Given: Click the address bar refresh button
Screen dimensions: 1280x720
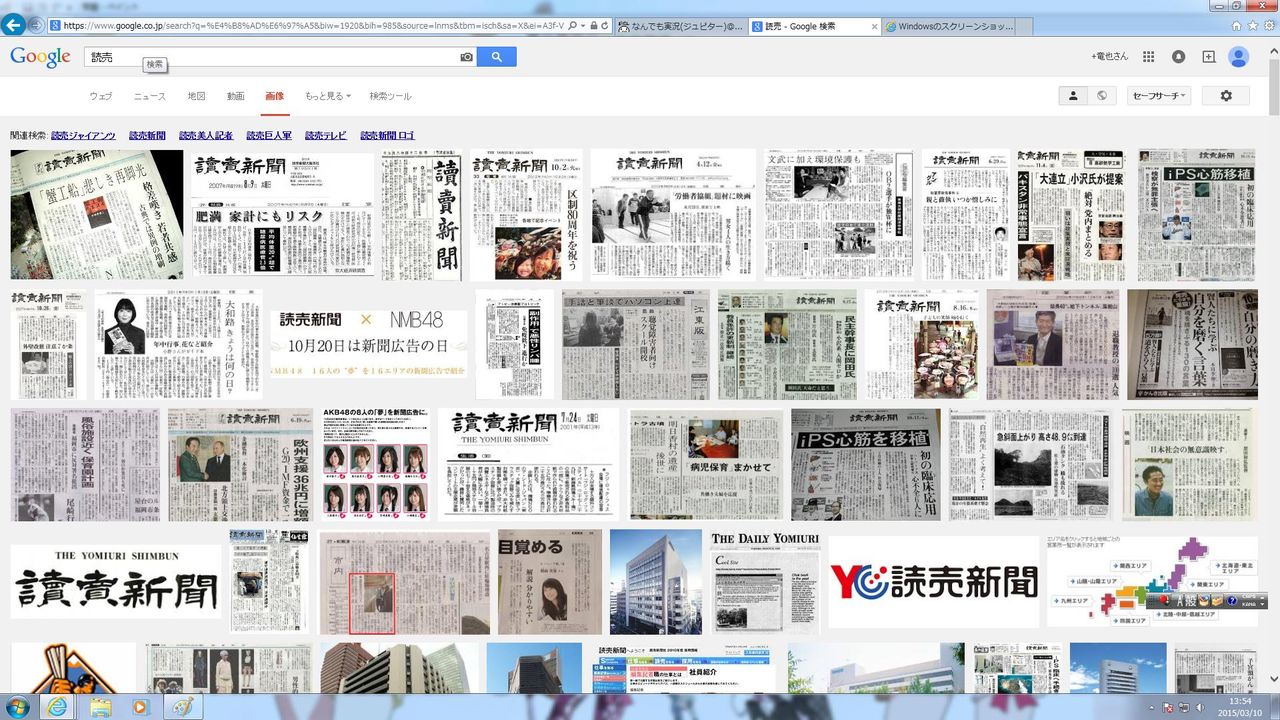Looking at the screenshot, I should coord(605,25).
